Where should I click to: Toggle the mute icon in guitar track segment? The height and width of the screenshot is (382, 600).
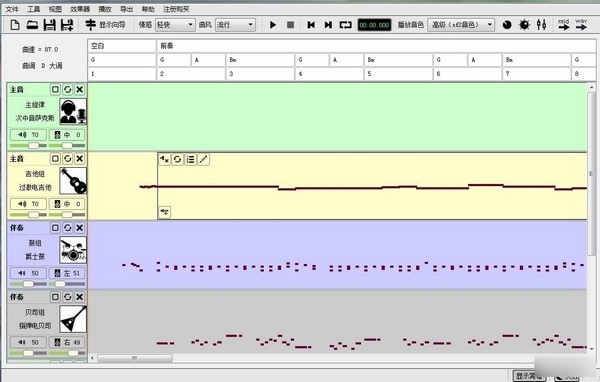coord(165,159)
